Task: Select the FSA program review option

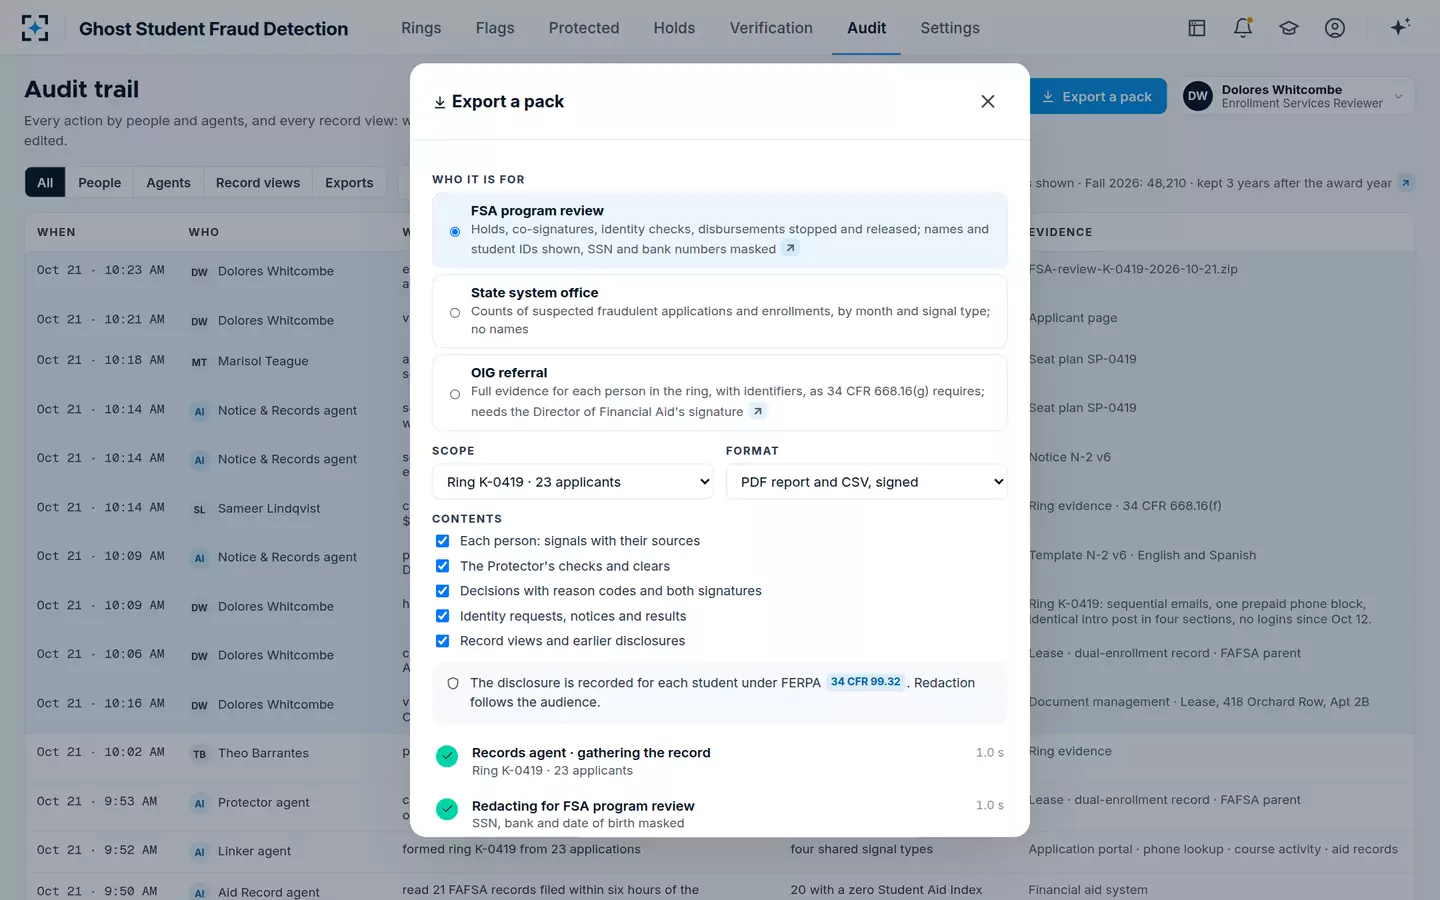Action: pos(720,230)
